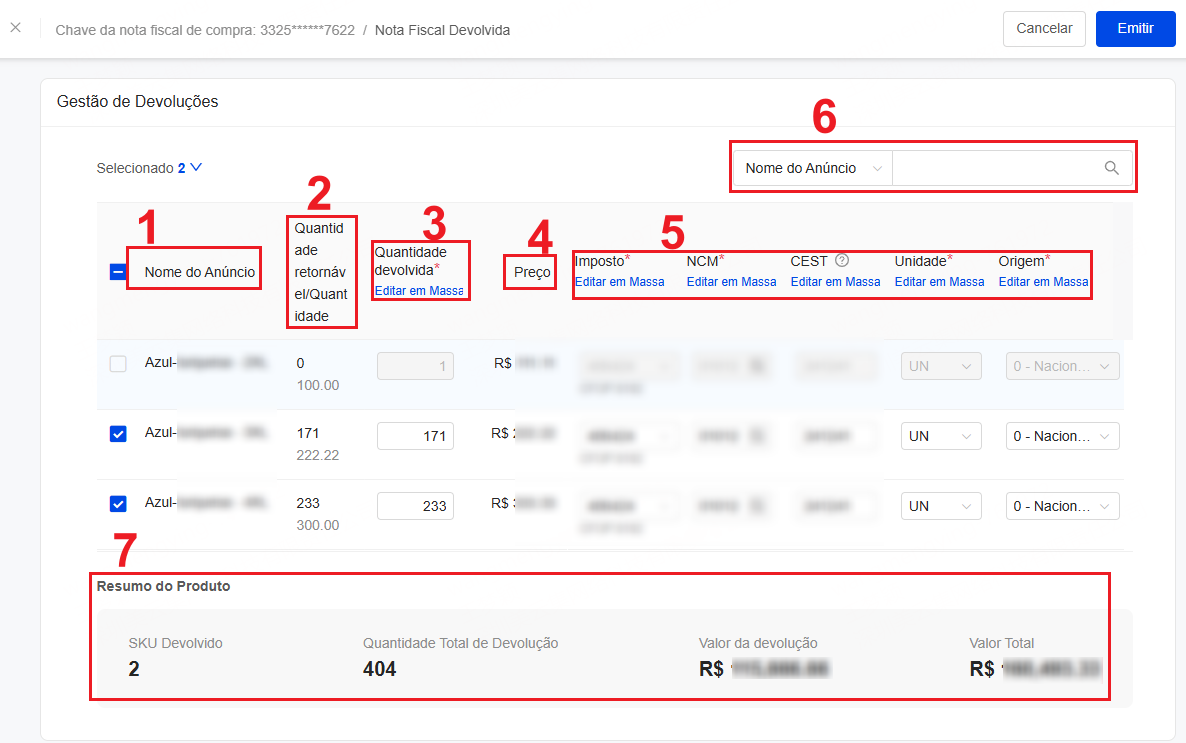Click the SKU Devolvido label

coord(175,643)
